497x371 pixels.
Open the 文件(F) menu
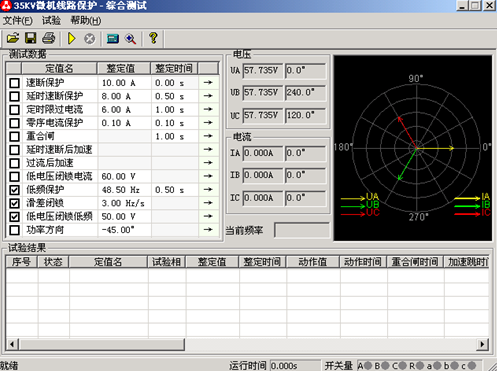[x=18, y=21]
